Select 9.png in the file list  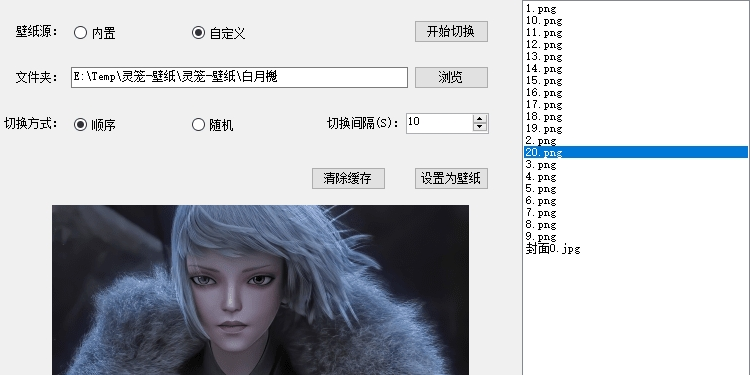(636, 236)
